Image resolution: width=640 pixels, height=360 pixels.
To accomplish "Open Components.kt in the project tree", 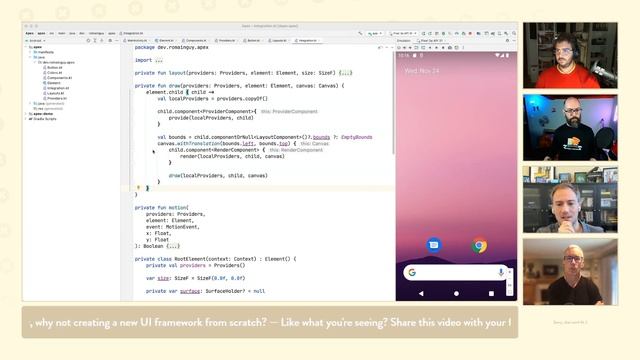I will (x=58, y=78).
